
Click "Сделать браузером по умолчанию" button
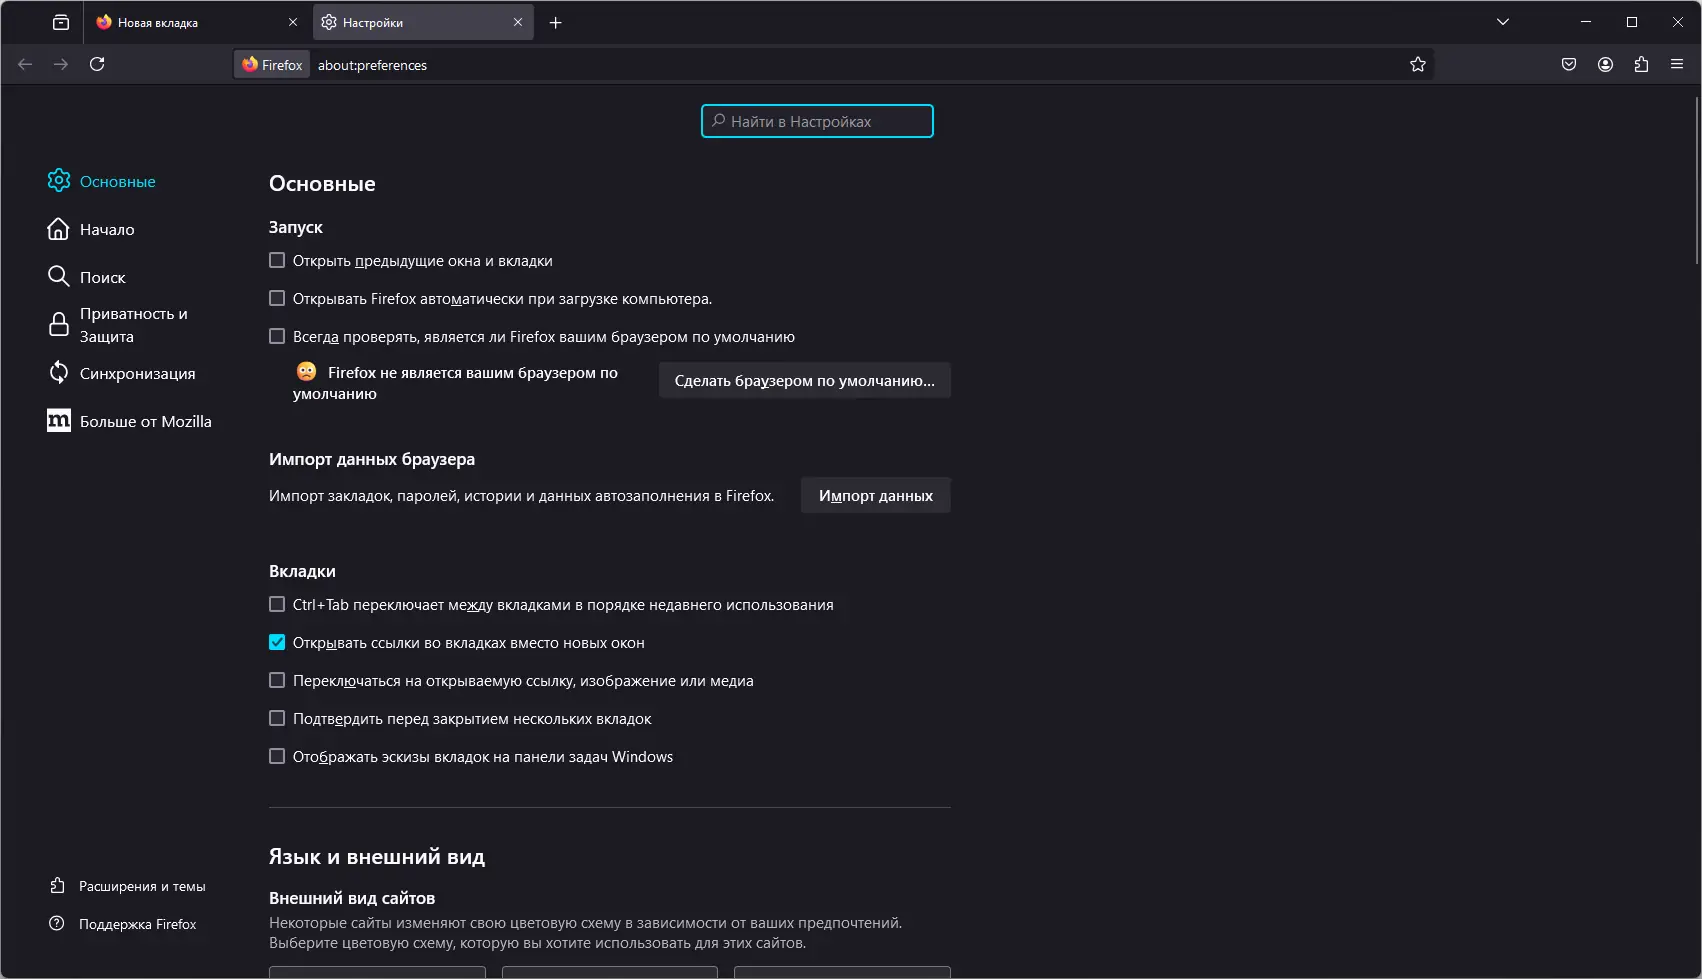(804, 380)
